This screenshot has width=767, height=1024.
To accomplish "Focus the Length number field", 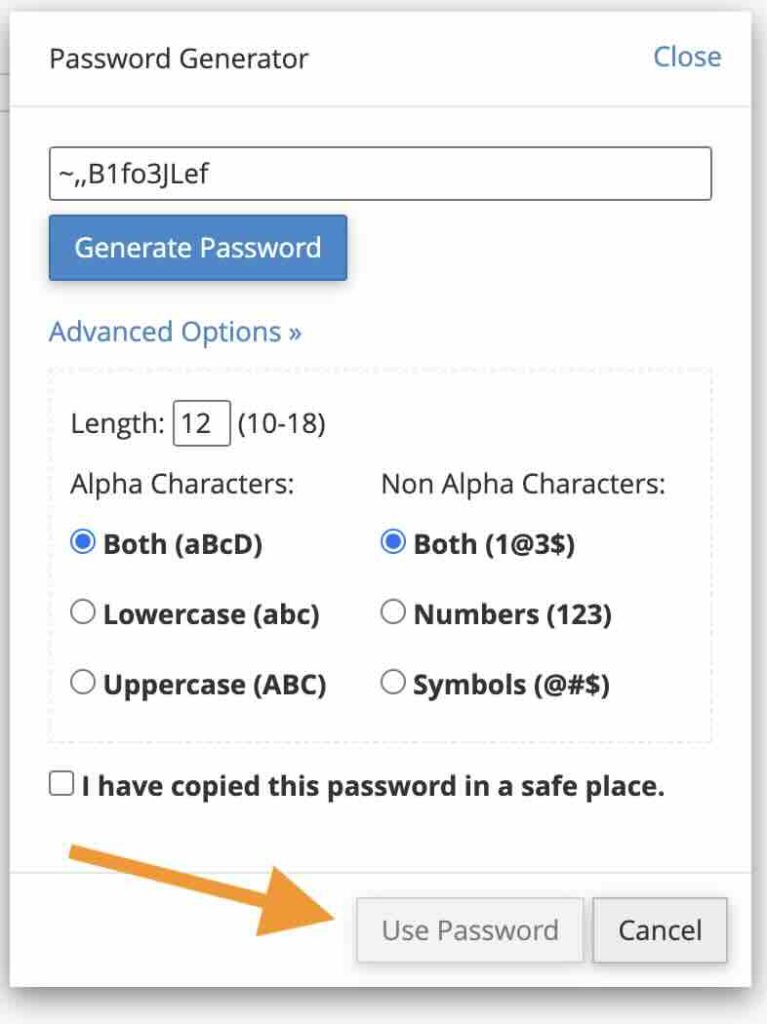I will (202, 424).
